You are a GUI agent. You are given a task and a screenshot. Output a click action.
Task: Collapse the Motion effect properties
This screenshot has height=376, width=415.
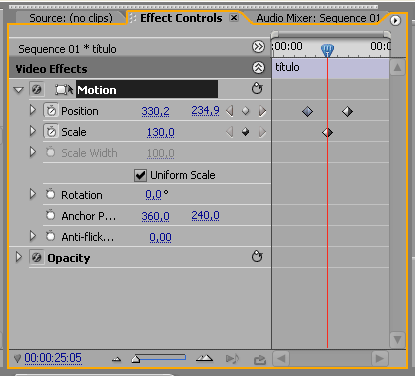[19, 90]
